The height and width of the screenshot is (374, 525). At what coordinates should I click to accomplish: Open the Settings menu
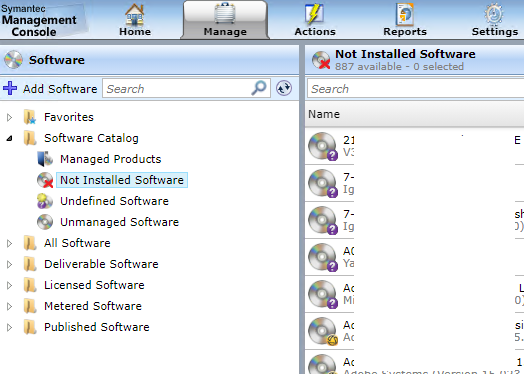pos(495,20)
